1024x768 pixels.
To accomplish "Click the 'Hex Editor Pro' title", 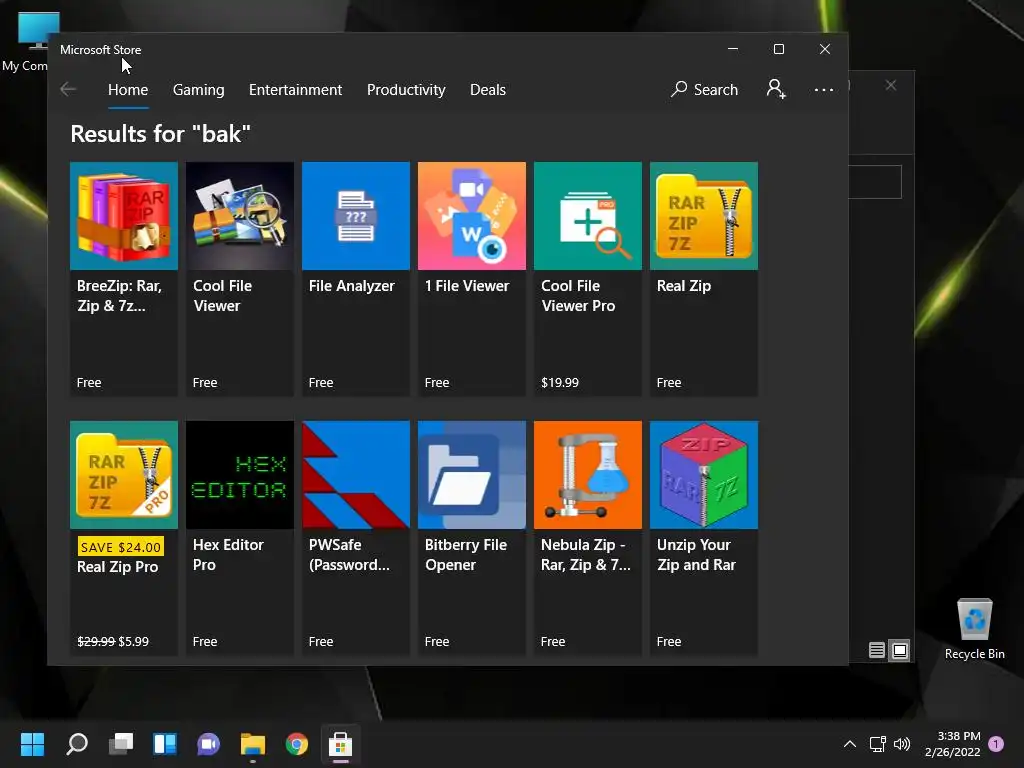I will click(228, 554).
